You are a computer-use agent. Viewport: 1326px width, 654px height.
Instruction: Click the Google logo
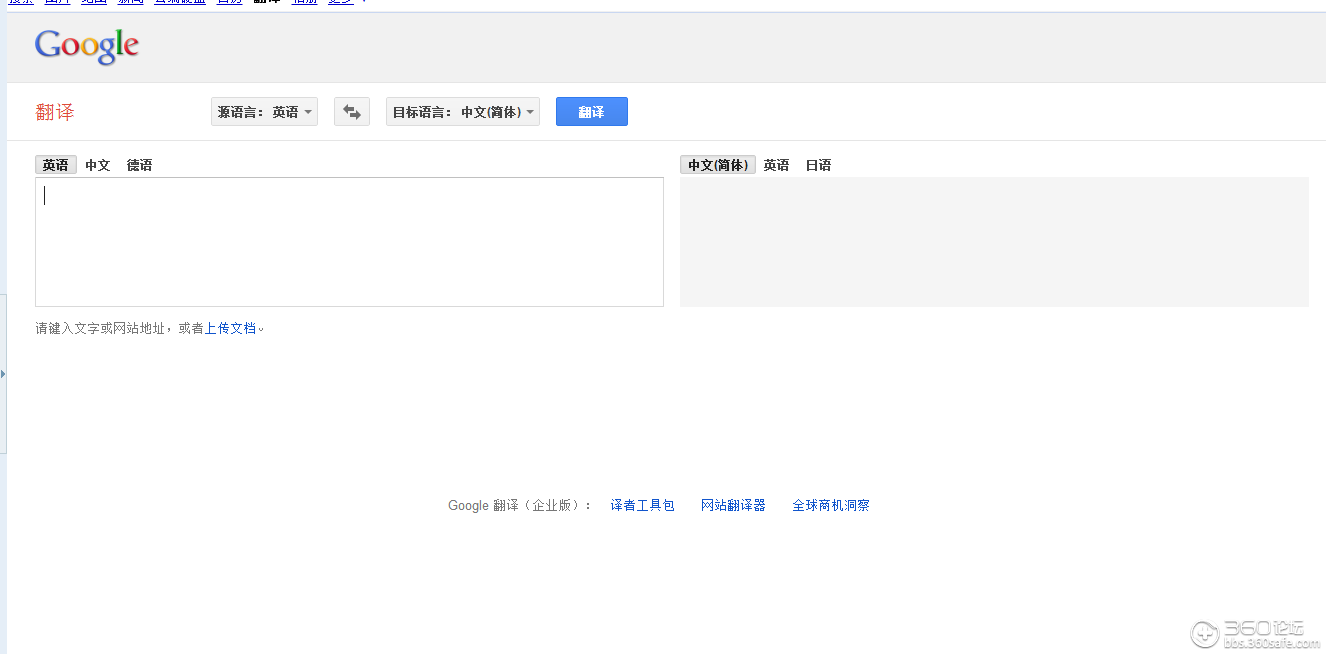(87, 46)
